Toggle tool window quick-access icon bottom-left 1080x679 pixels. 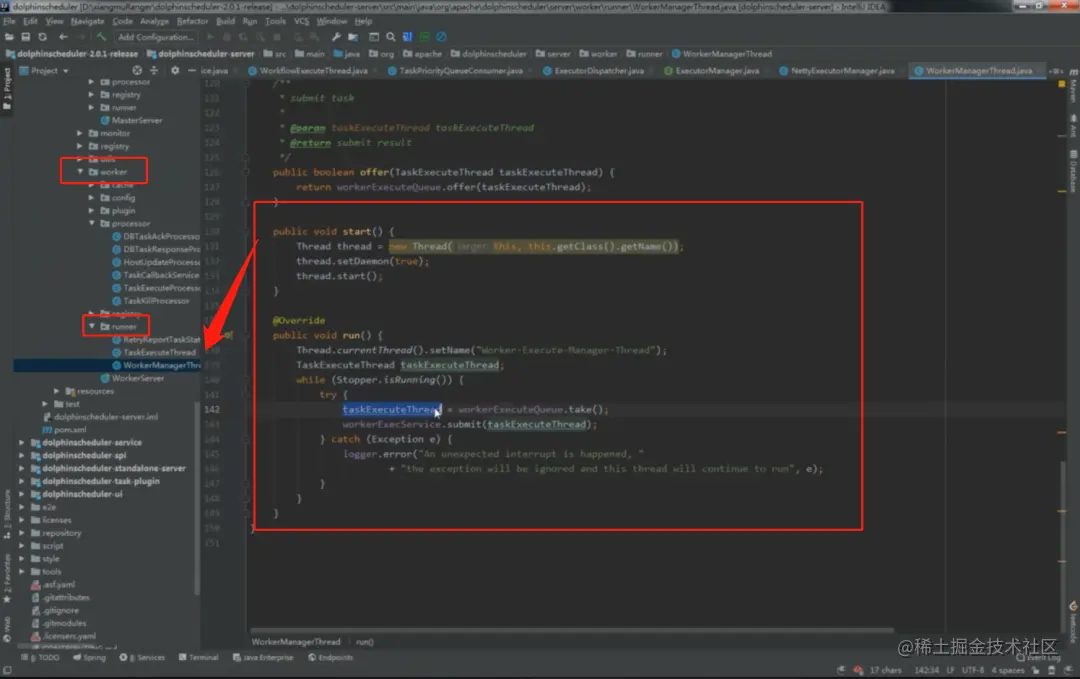[x=7, y=671]
